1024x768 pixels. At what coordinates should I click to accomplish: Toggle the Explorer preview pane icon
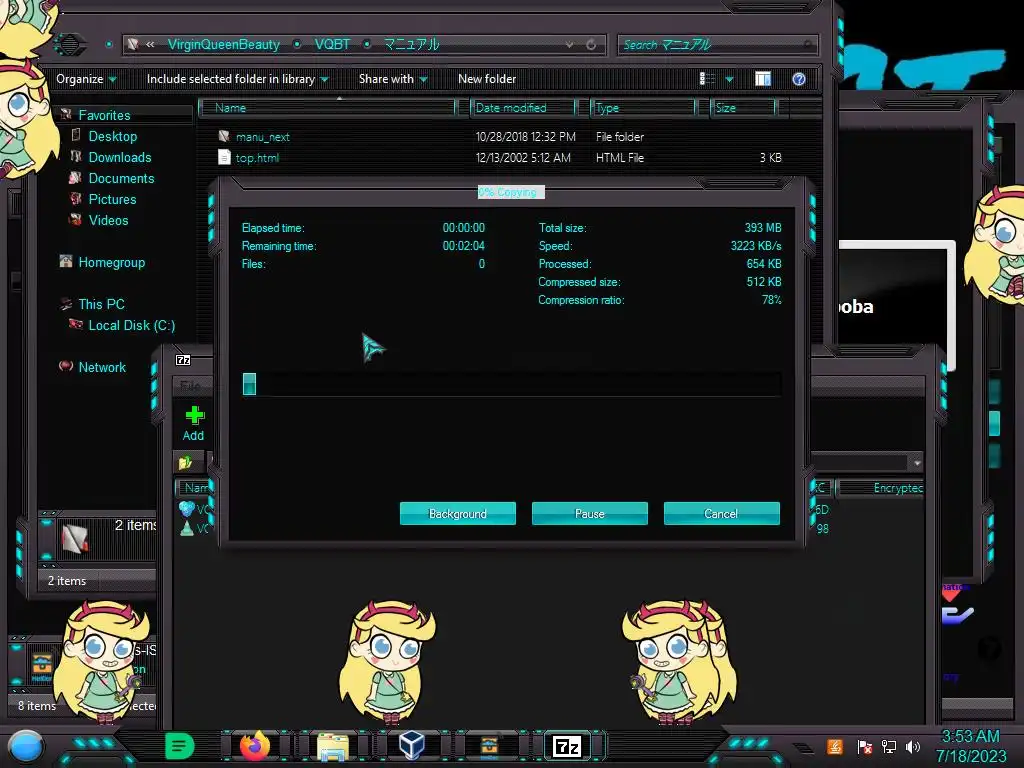(x=763, y=79)
